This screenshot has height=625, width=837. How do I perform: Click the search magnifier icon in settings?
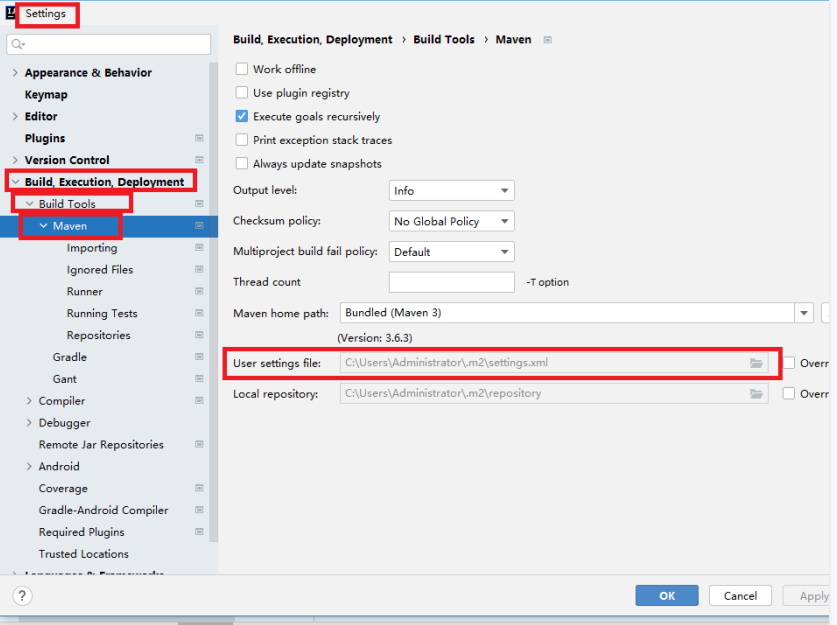(18, 44)
